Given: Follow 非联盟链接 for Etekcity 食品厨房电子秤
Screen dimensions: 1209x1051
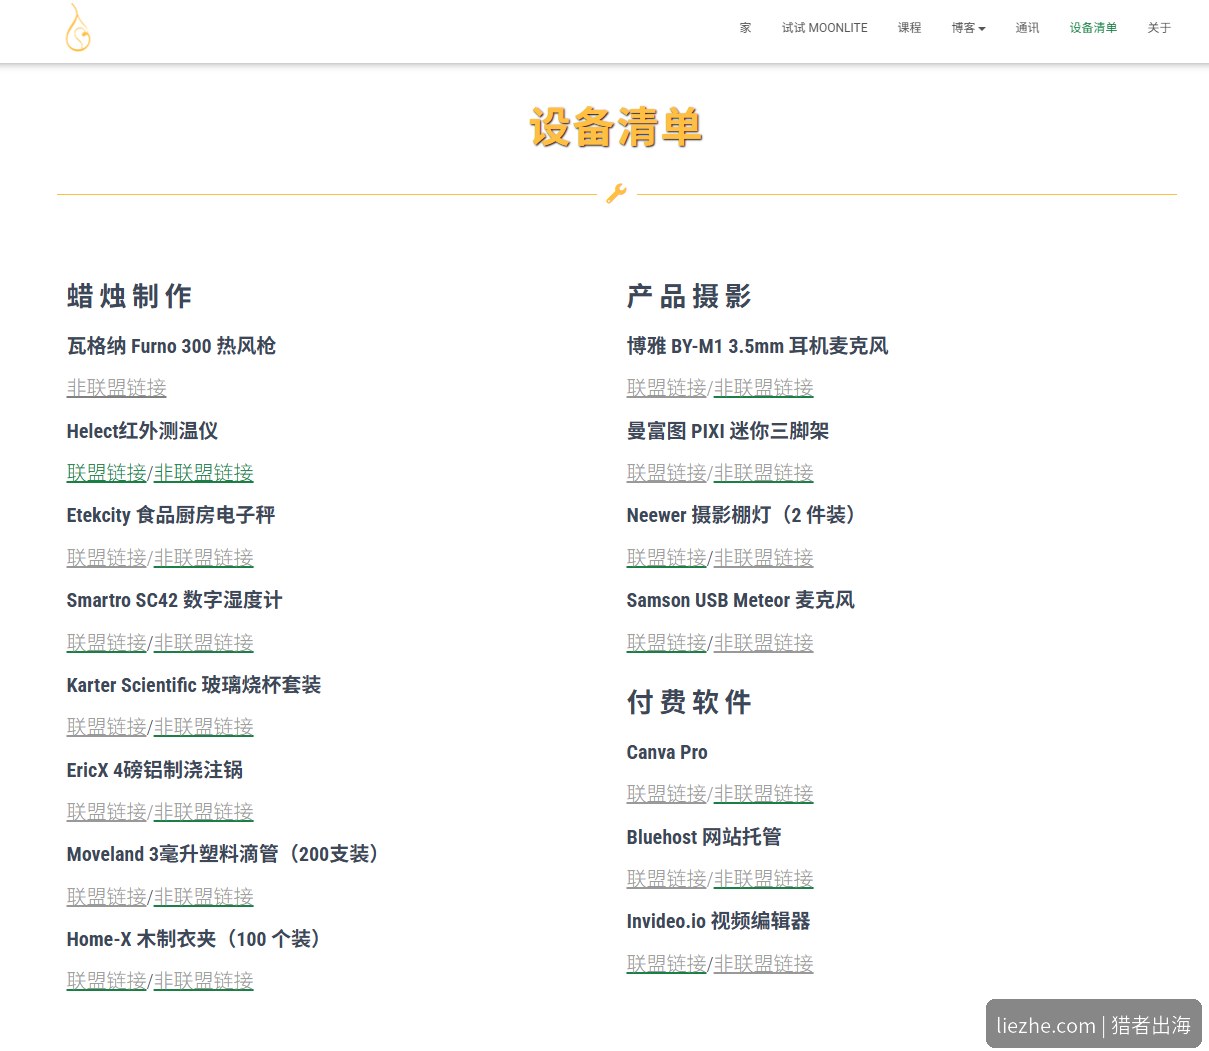Looking at the screenshot, I should pyautogui.click(x=204, y=558).
